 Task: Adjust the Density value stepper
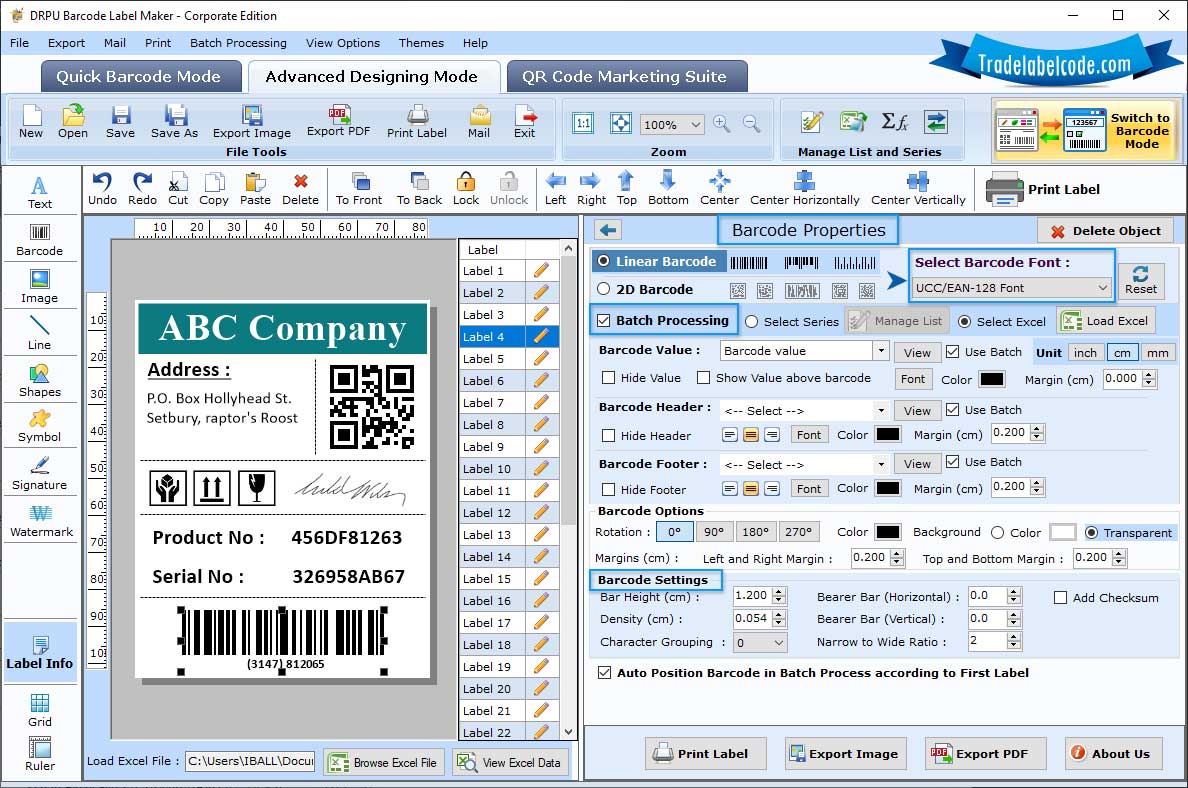tap(779, 619)
